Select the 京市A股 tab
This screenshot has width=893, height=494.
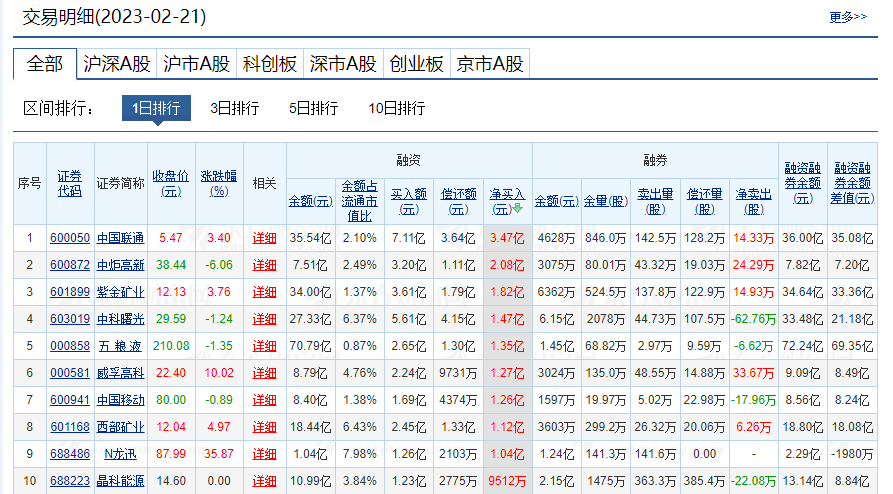pyautogui.click(x=489, y=64)
